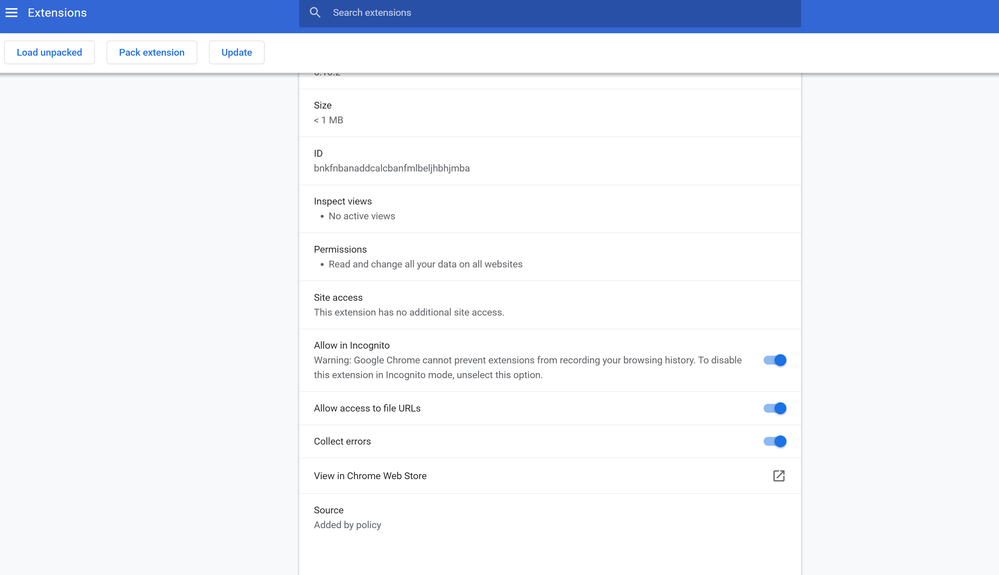Focus the Search extensions field
Screen dimensions: 999x575
click(560, 13)
